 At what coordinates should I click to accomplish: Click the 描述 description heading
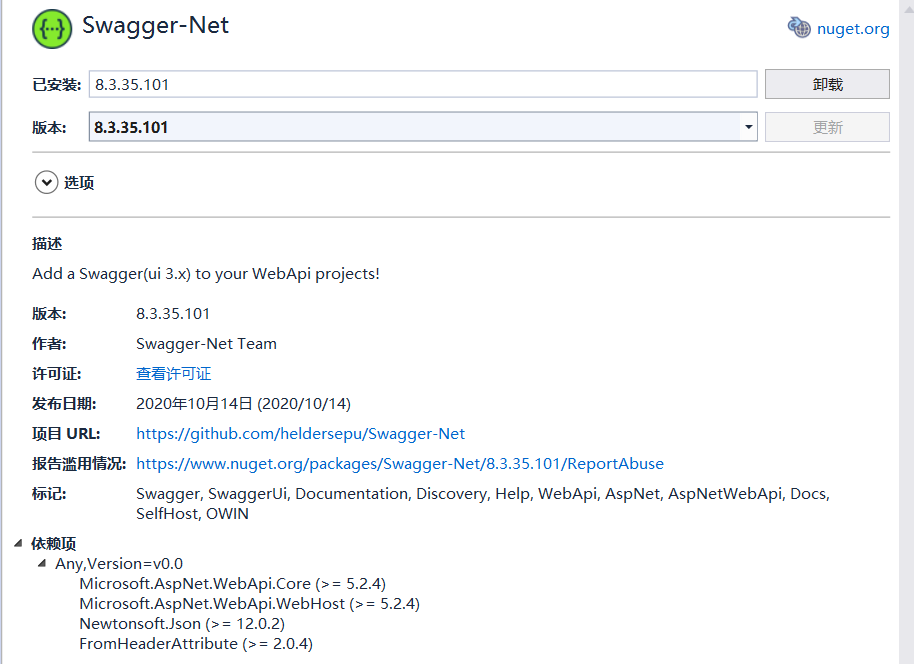[47, 244]
